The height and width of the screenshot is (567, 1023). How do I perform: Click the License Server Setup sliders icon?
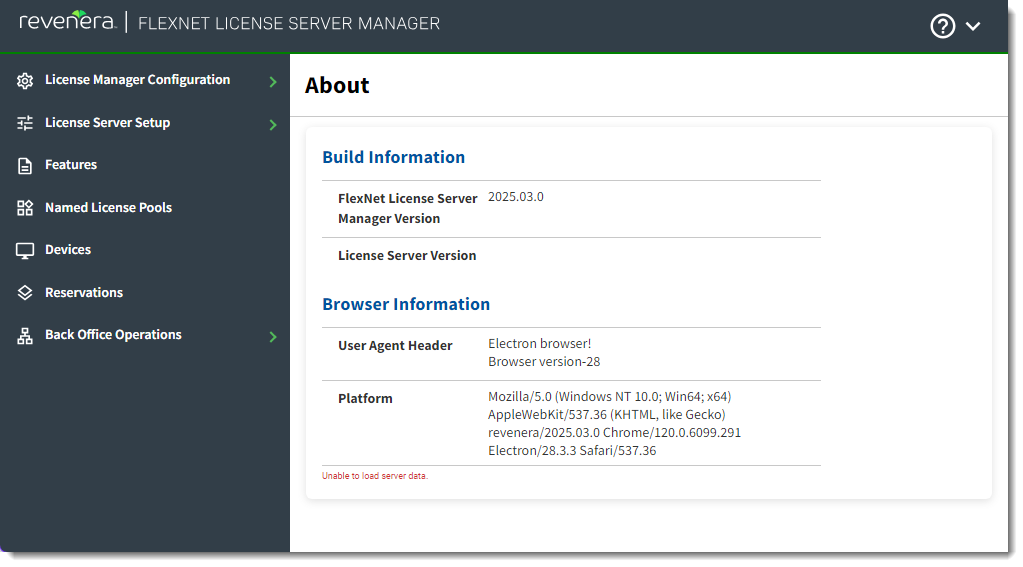(25, 123)
